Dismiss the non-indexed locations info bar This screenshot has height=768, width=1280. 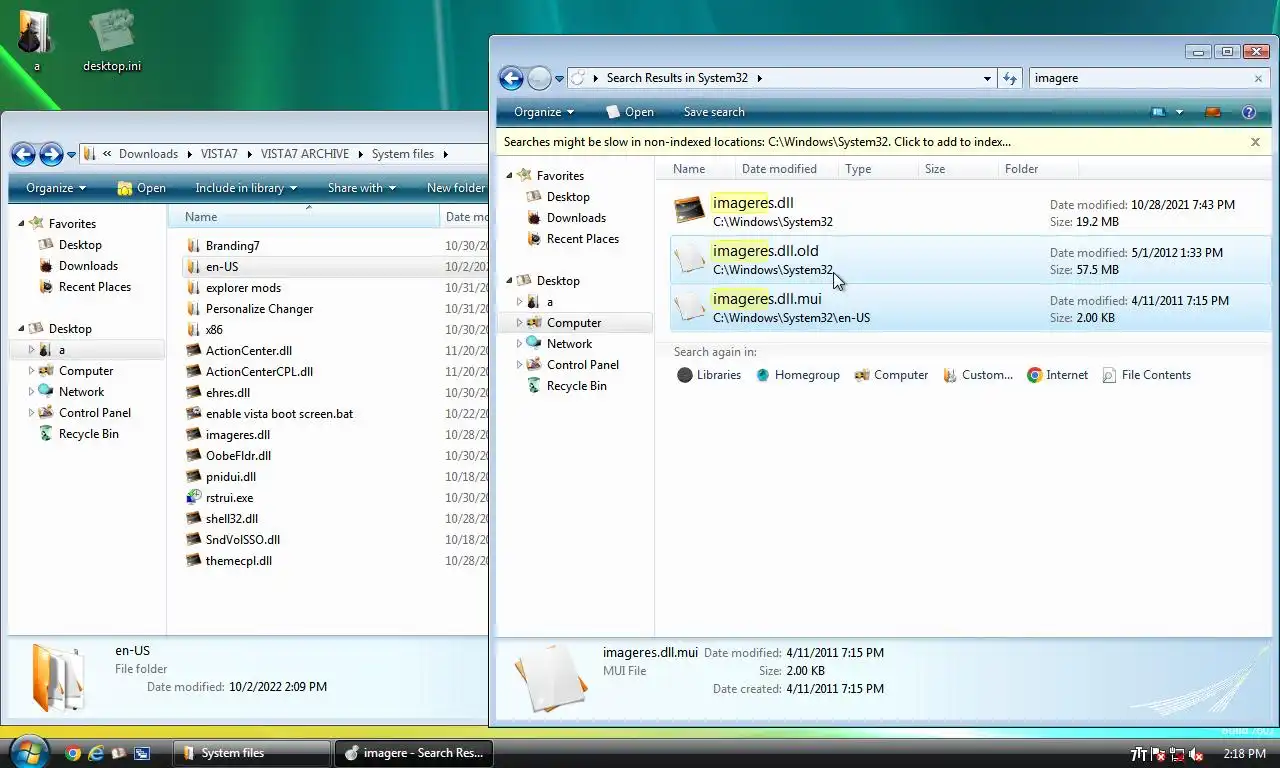pos(1255,142)
